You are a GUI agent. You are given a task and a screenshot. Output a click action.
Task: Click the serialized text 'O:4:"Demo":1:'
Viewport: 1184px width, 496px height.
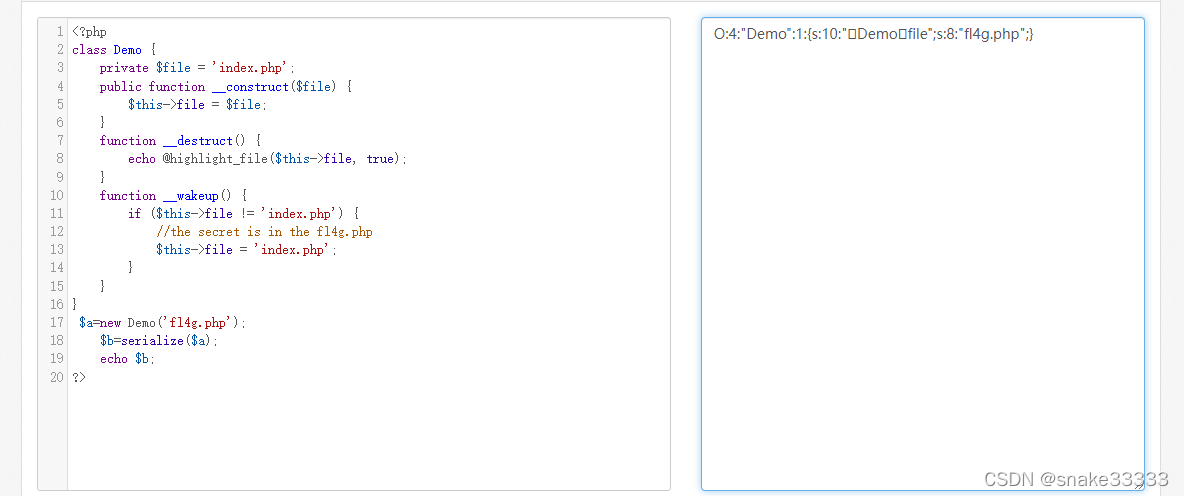click(x=757, y=34)
